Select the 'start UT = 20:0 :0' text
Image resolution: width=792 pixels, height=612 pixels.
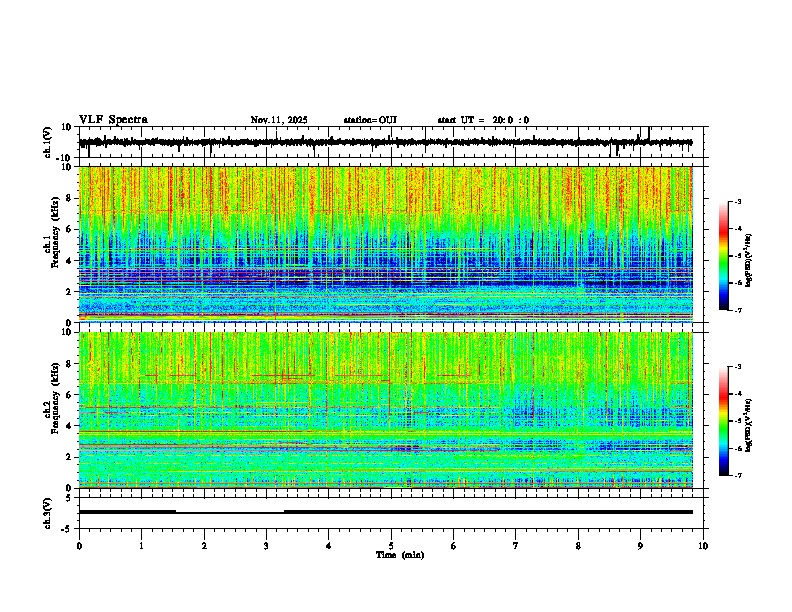click(483, 120)
